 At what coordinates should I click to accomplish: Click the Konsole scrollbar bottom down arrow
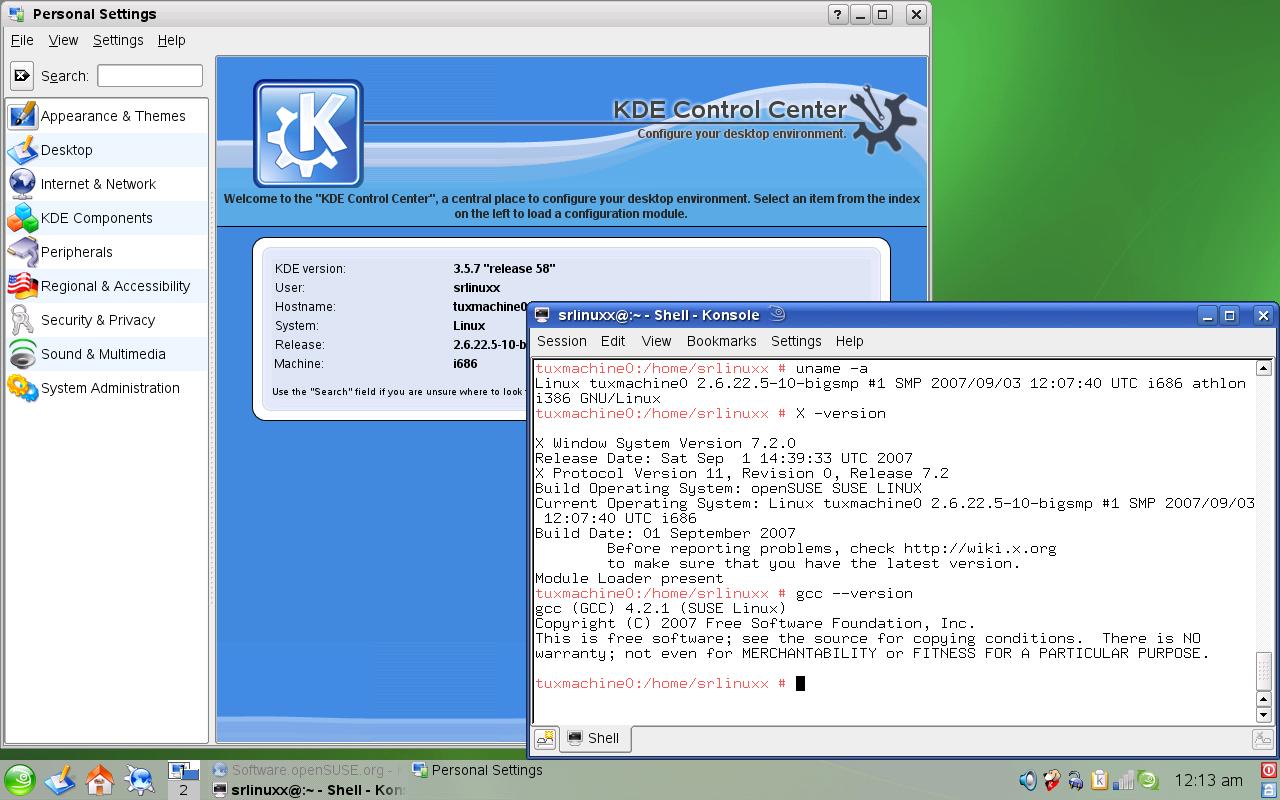(1264, 715)
